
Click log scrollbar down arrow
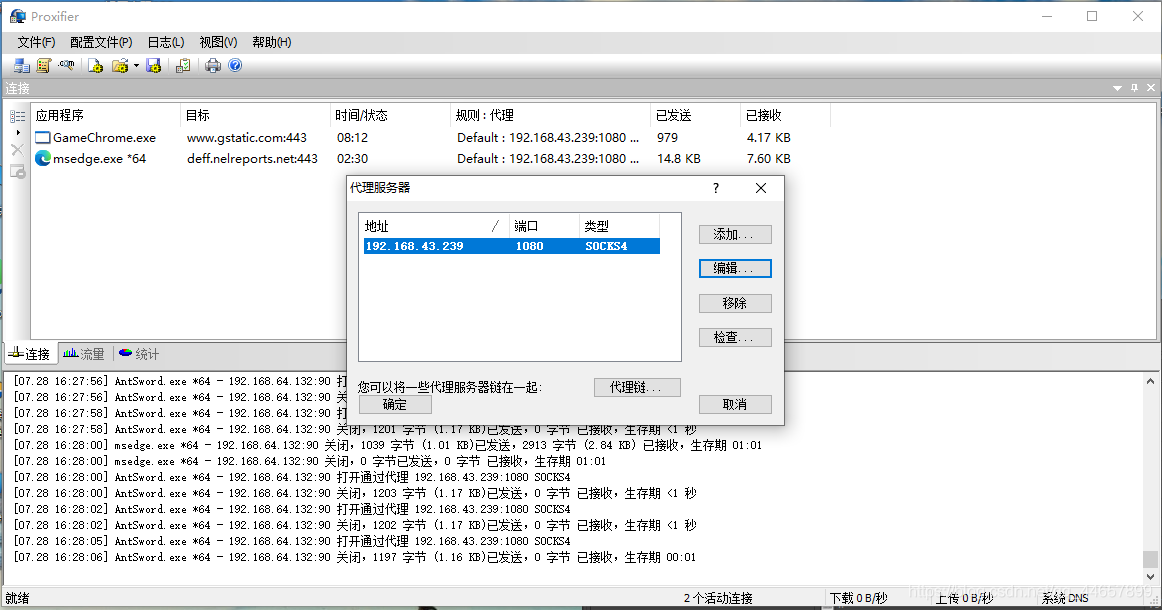point(1150,577)
